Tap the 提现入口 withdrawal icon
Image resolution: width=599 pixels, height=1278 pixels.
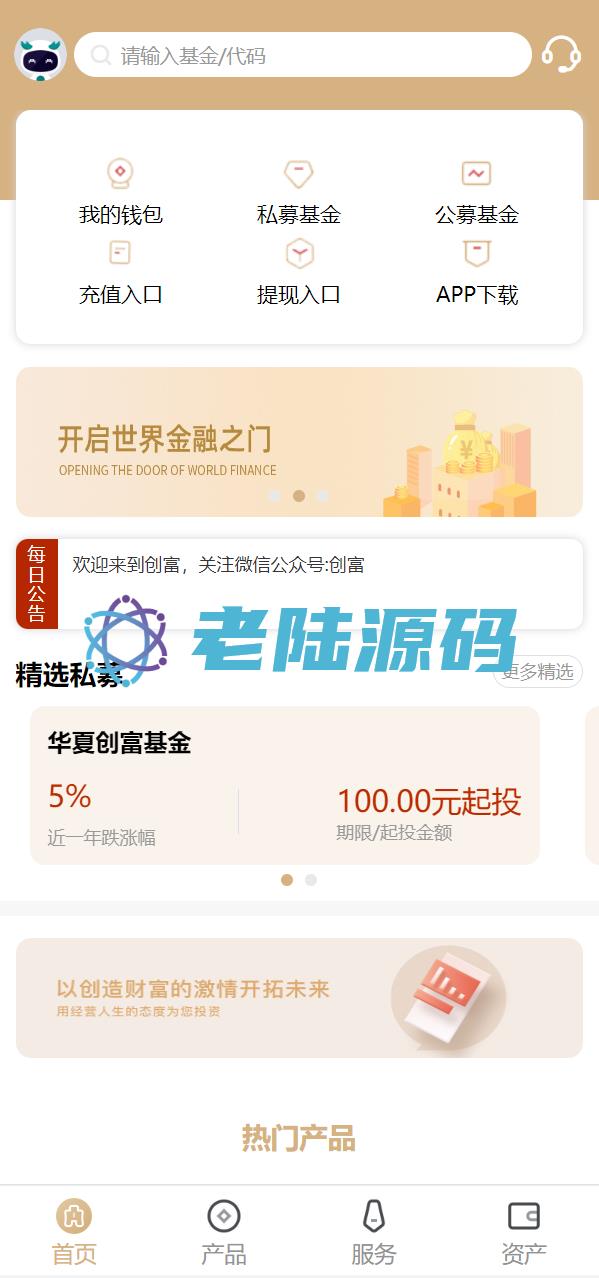(299, 253)
